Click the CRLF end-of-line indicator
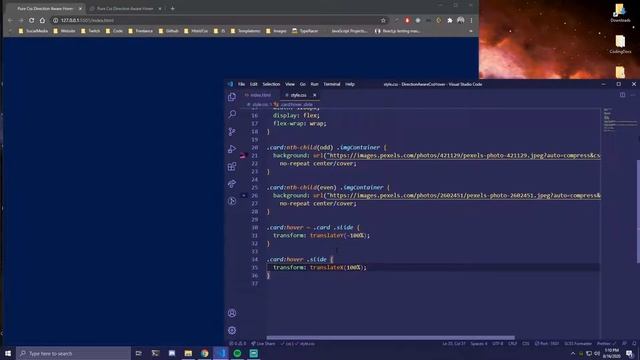Viewport: 640px width, 360px height. [x=512, y=344]
